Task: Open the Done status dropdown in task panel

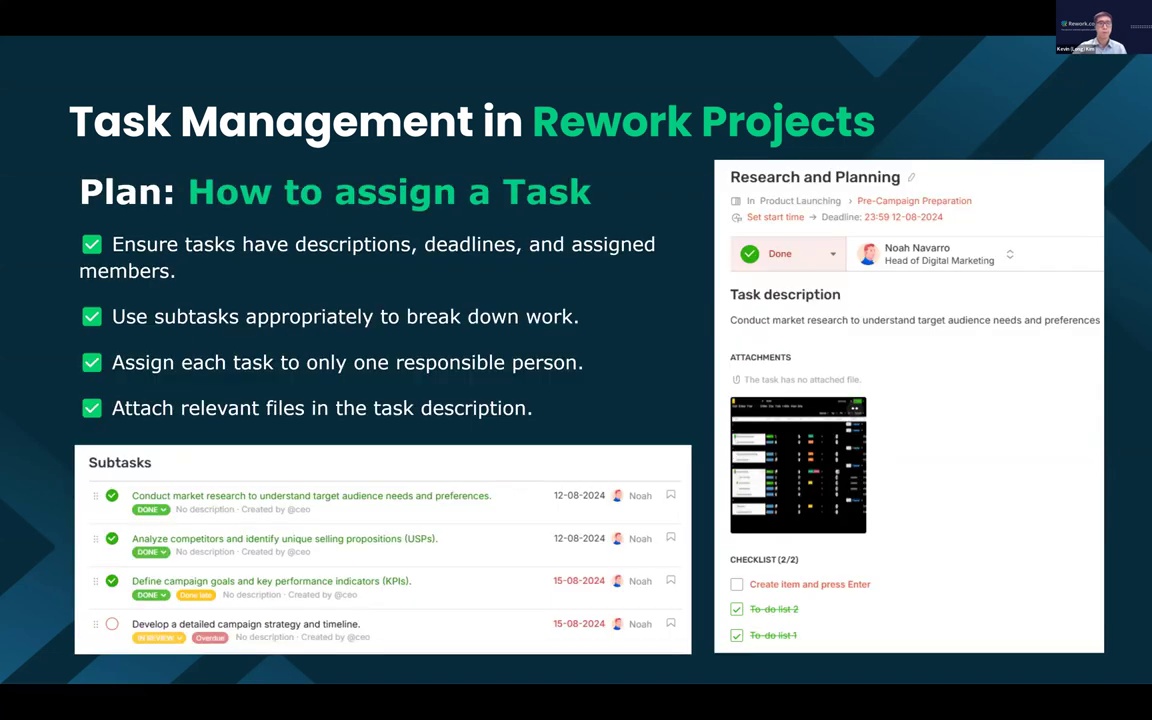Action: pos(788,254)
